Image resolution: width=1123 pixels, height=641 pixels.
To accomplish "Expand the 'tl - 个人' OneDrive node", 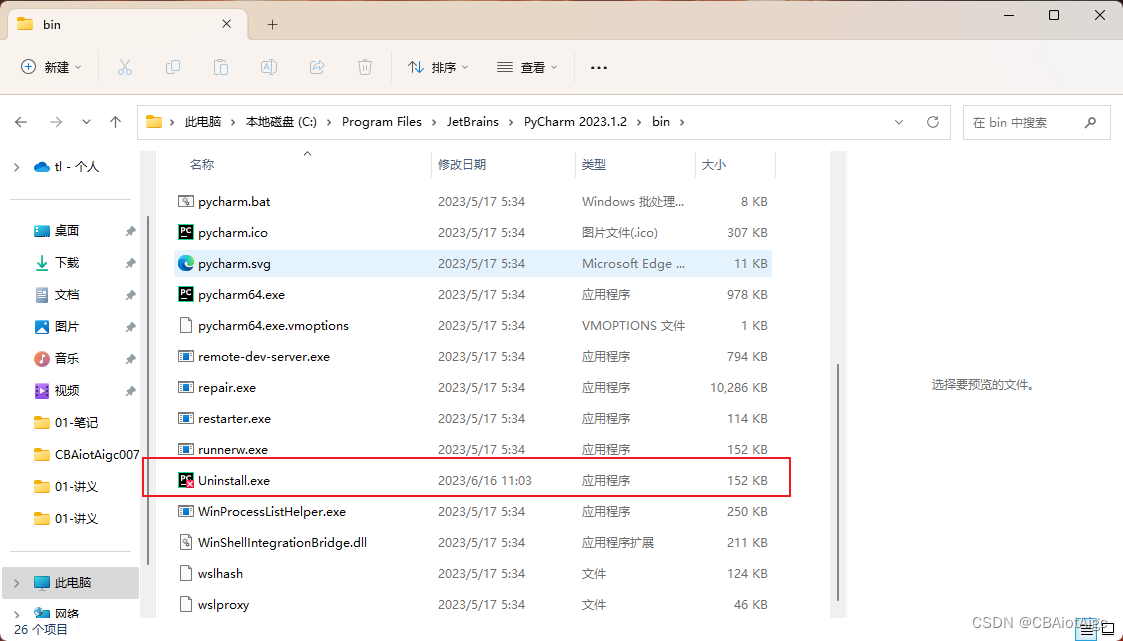I will coord(16,167).
